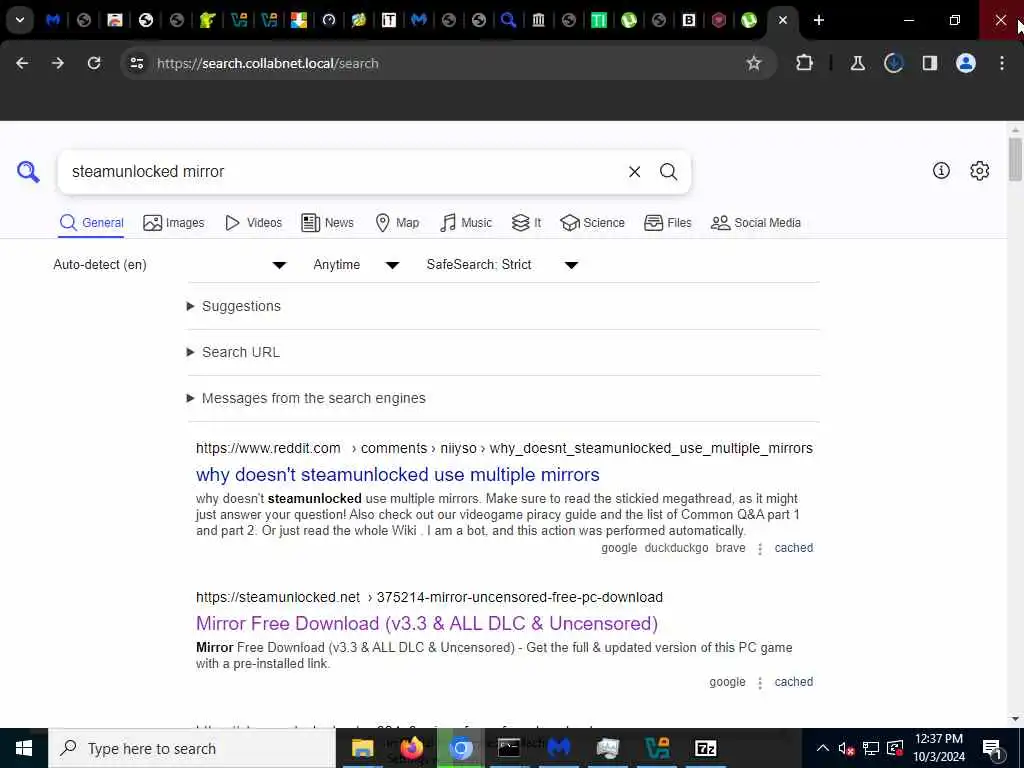Switch to News results
The height and width of the screenshot is (768, 1024).
(327, 223)
